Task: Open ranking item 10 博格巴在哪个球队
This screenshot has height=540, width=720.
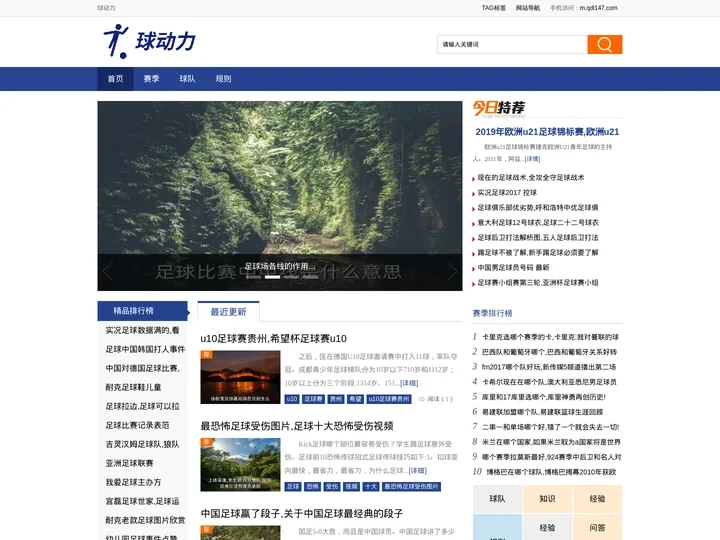Action: [x=551, y=472]
